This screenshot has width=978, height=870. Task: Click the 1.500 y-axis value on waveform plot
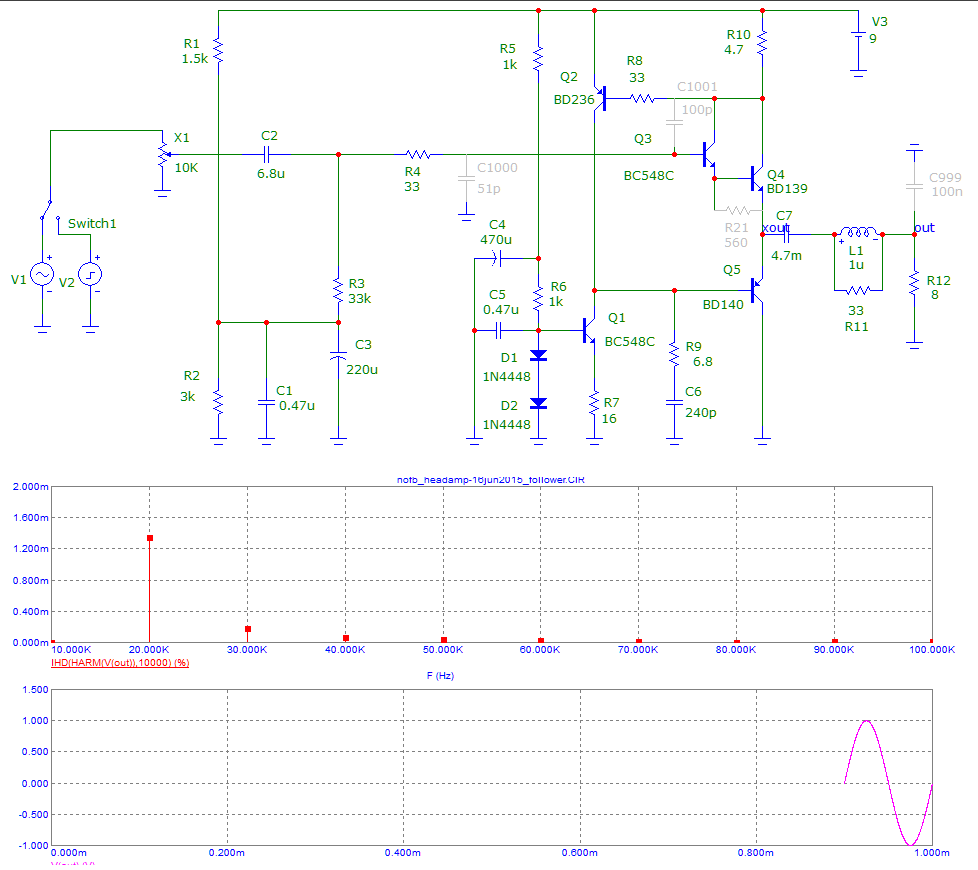(36, 689)
